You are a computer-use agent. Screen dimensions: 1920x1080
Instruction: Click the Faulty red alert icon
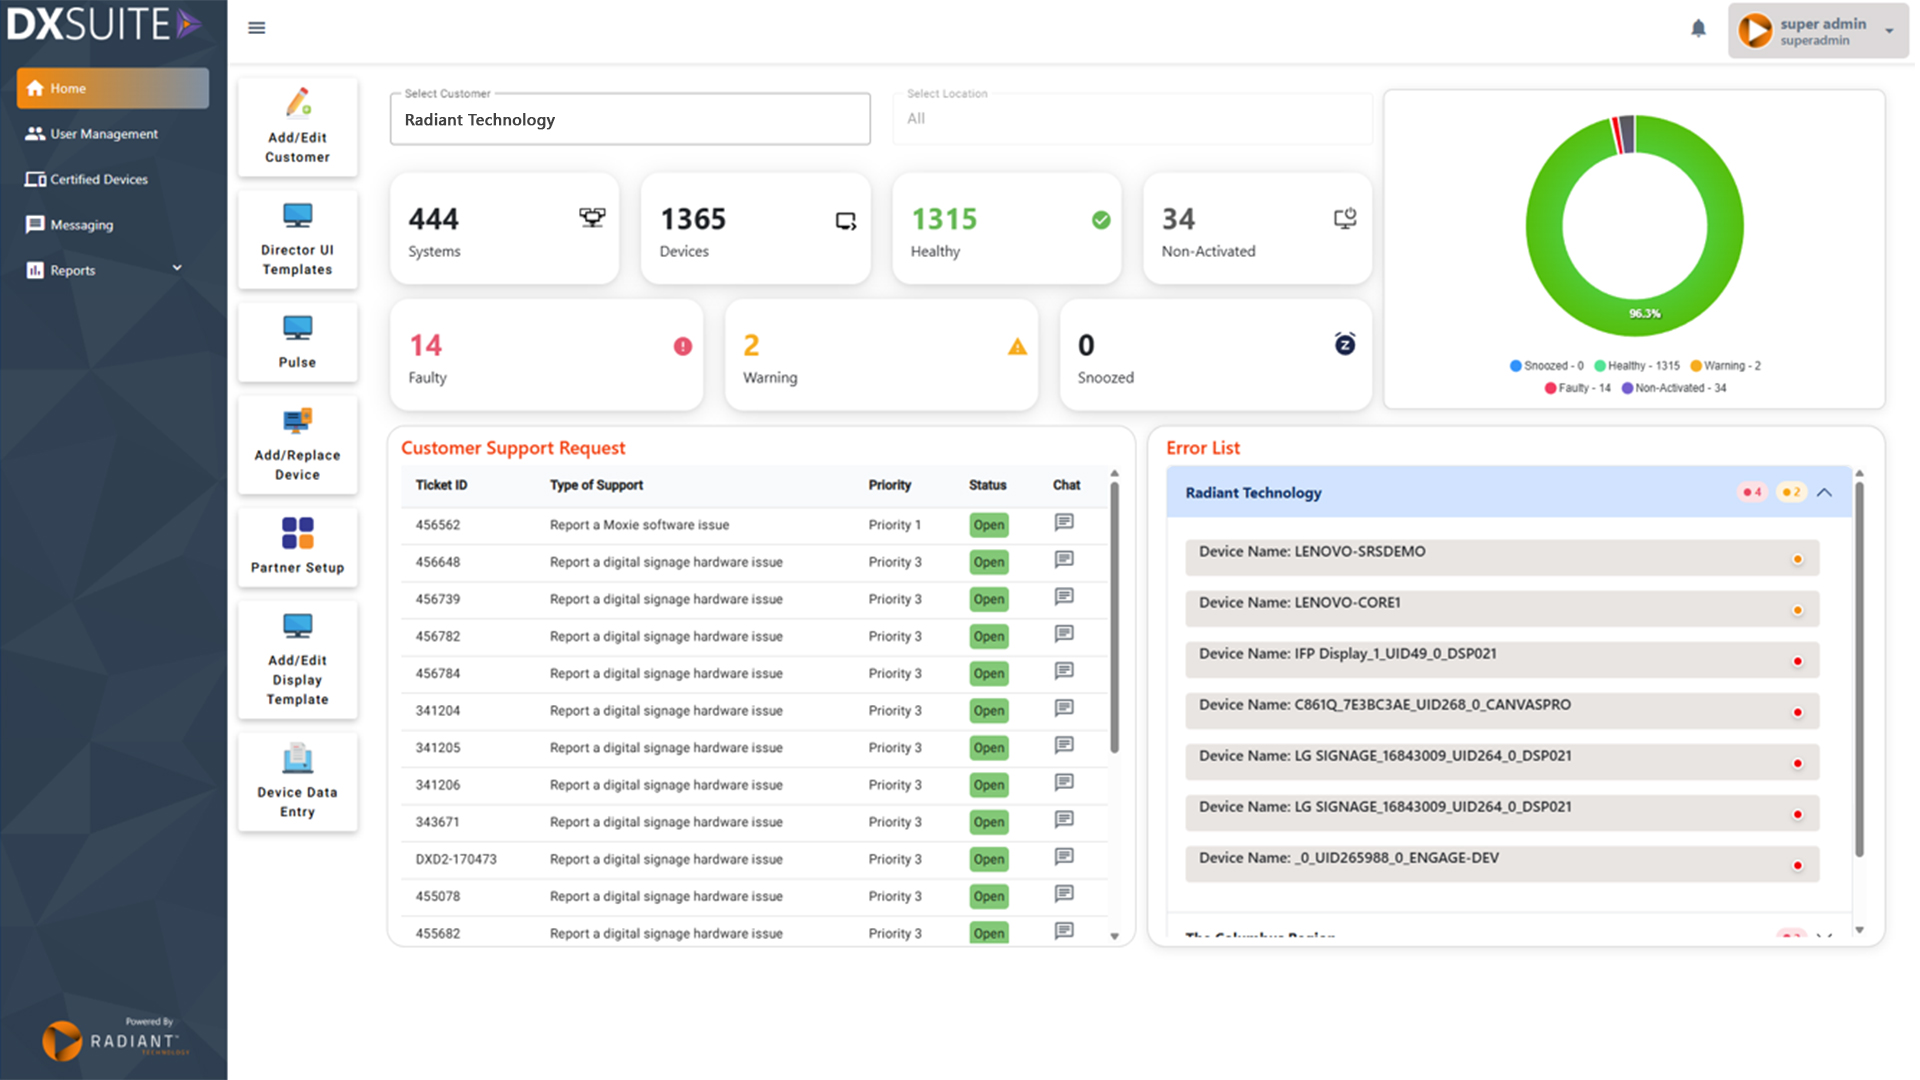click(683, 346)
